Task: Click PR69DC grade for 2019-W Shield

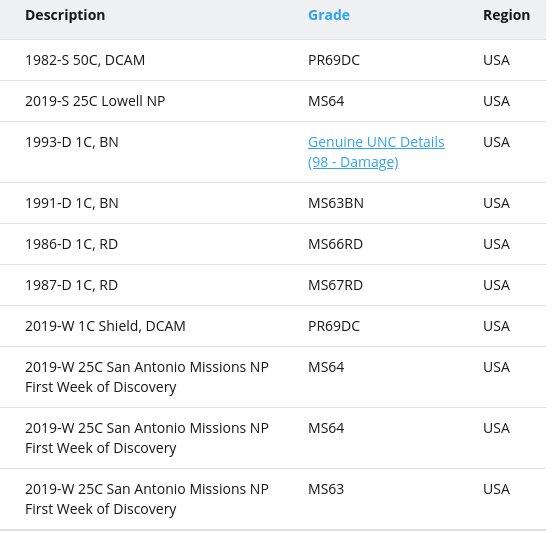Action: 333,326
